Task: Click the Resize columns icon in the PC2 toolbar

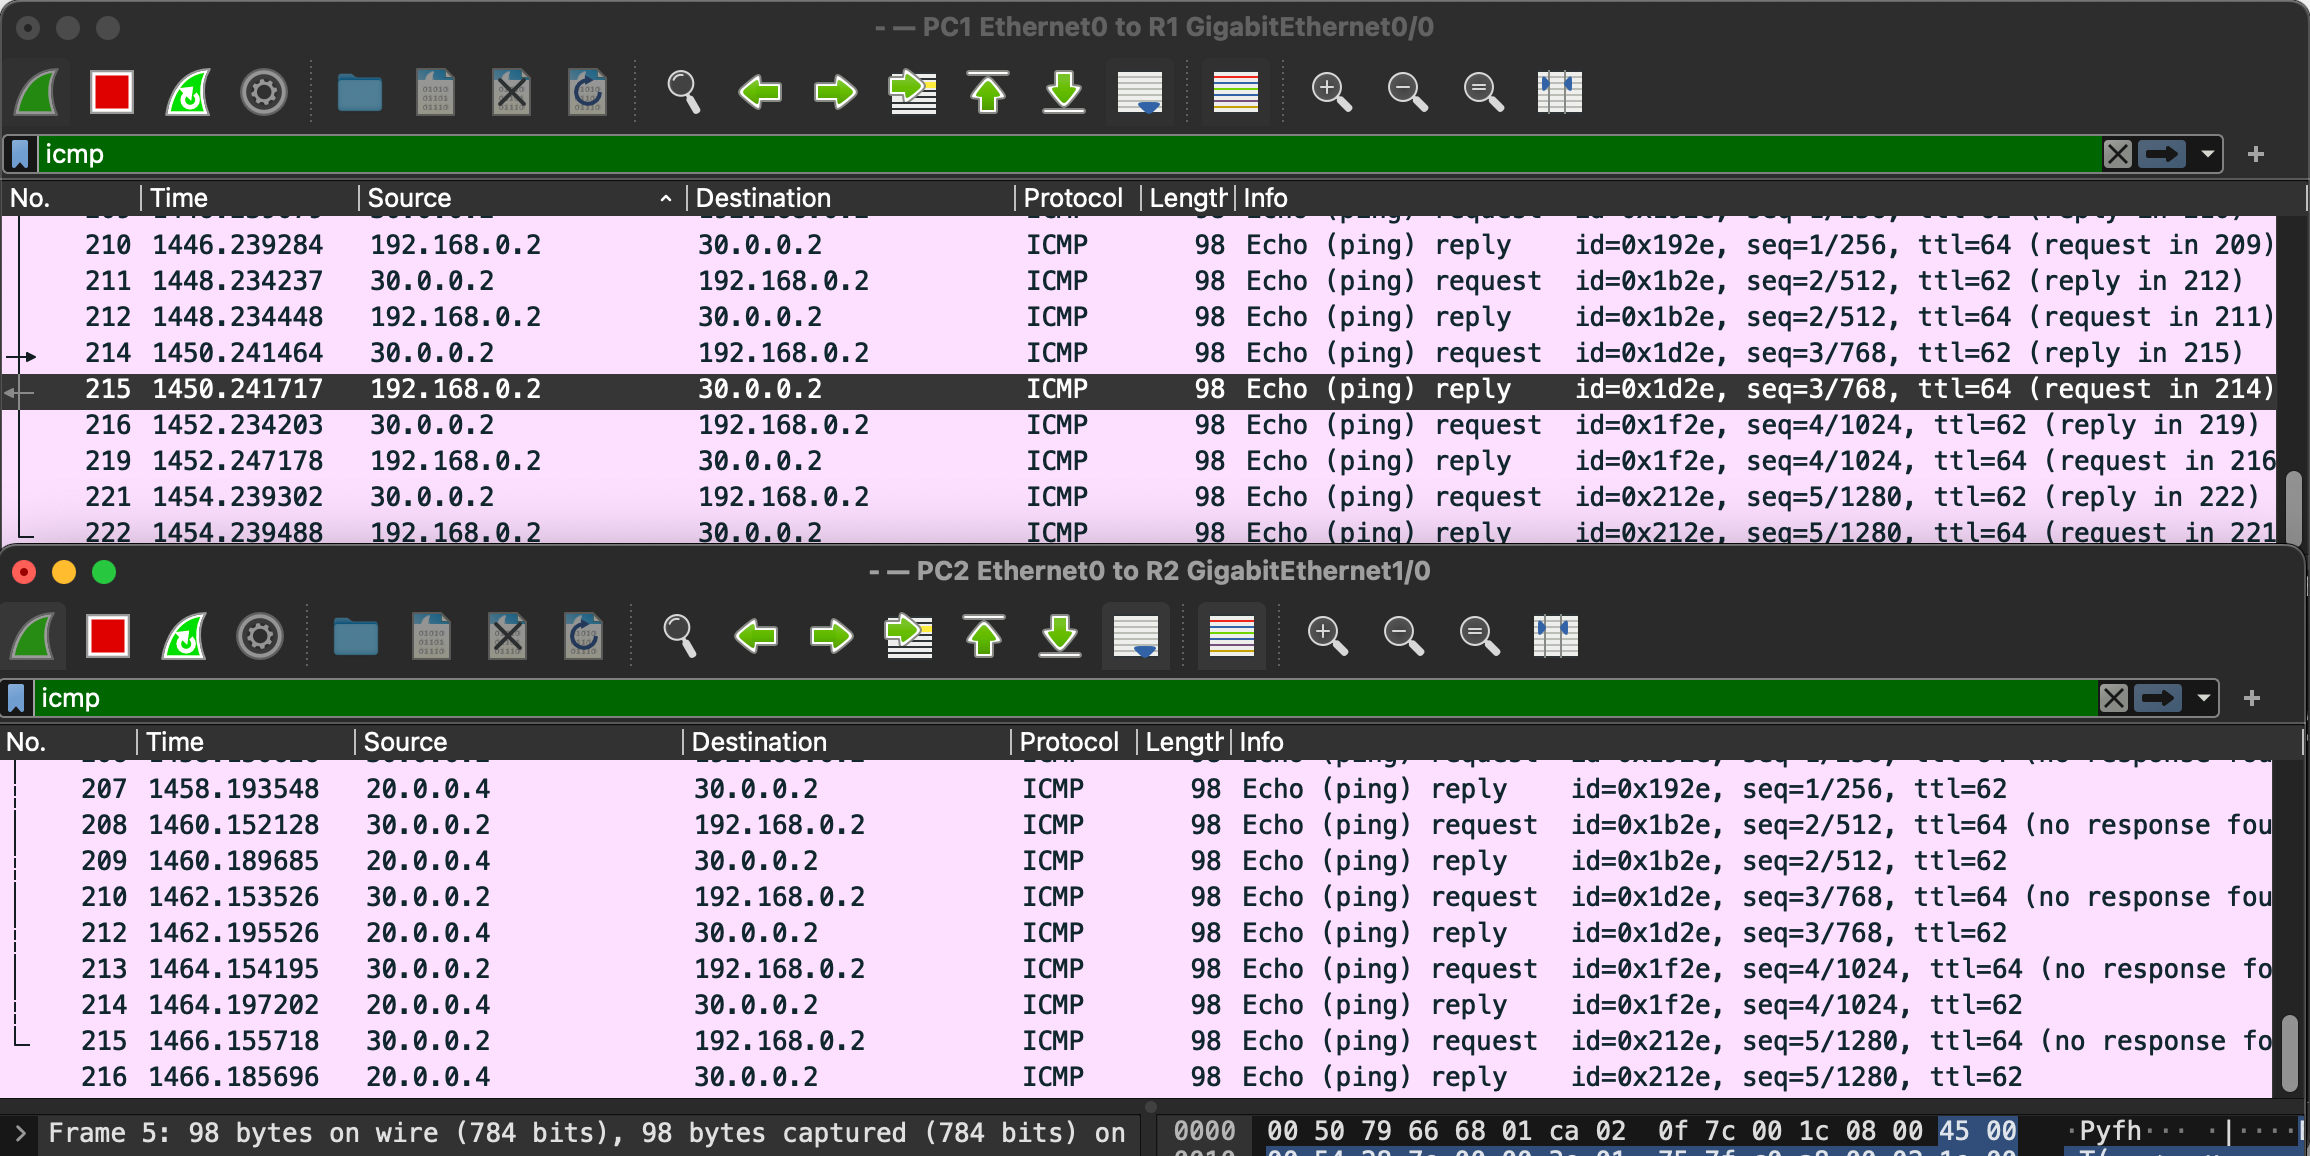Action: click(x=1556, y=636)
